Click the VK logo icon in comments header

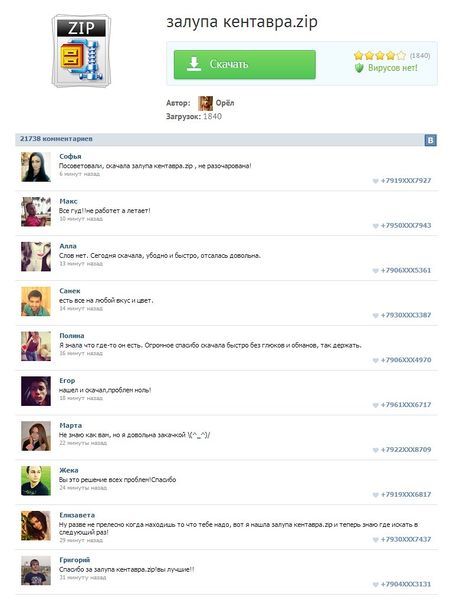[x=430, y=140]
